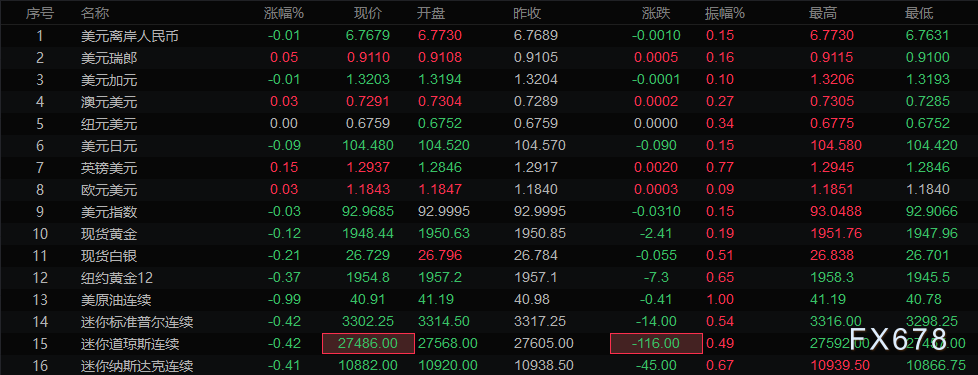Image resolution: width=978 pixels, height=375 pixels.
Task: Click opening price 26.796 for silver
Action: (440, 256)
